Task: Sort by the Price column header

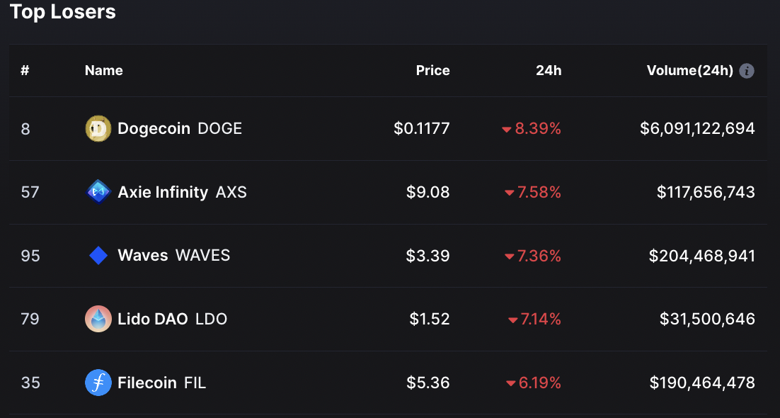Action: [x=433, y=71]
